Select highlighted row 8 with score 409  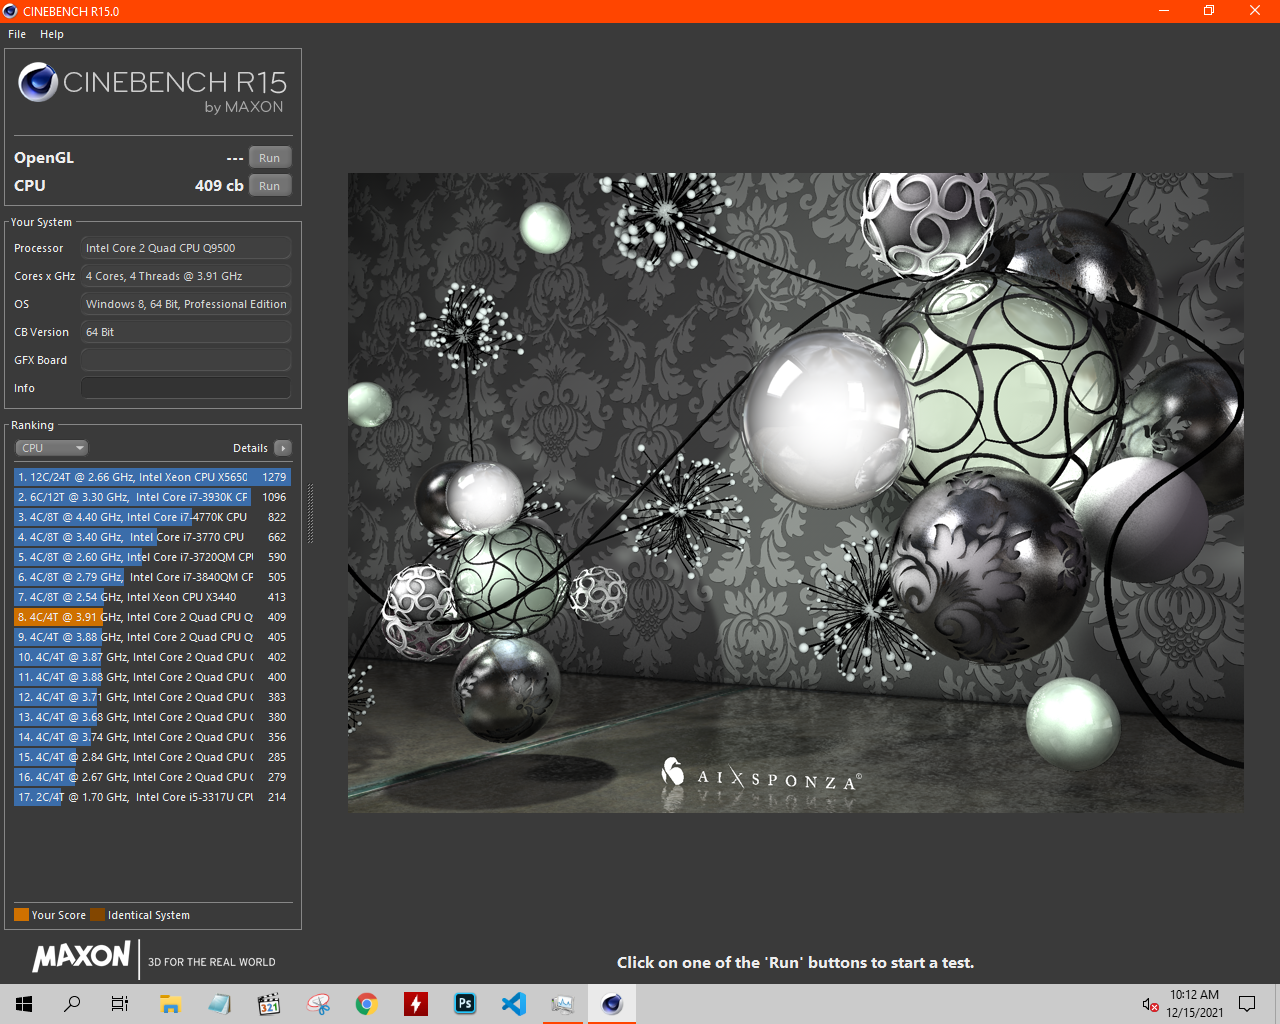coord(152,617)
